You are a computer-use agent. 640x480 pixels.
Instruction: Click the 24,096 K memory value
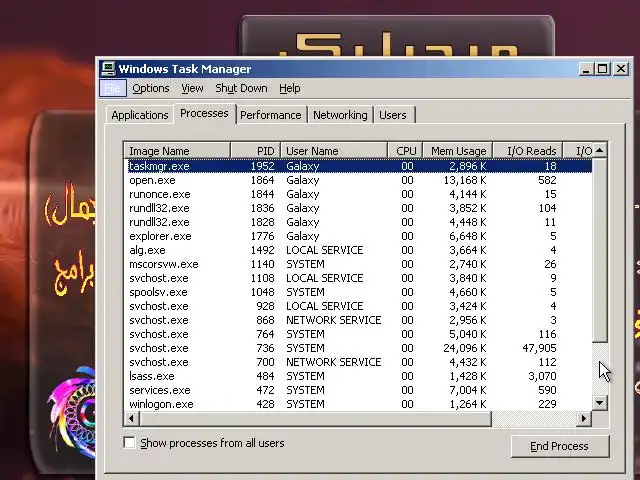(465, 348)
